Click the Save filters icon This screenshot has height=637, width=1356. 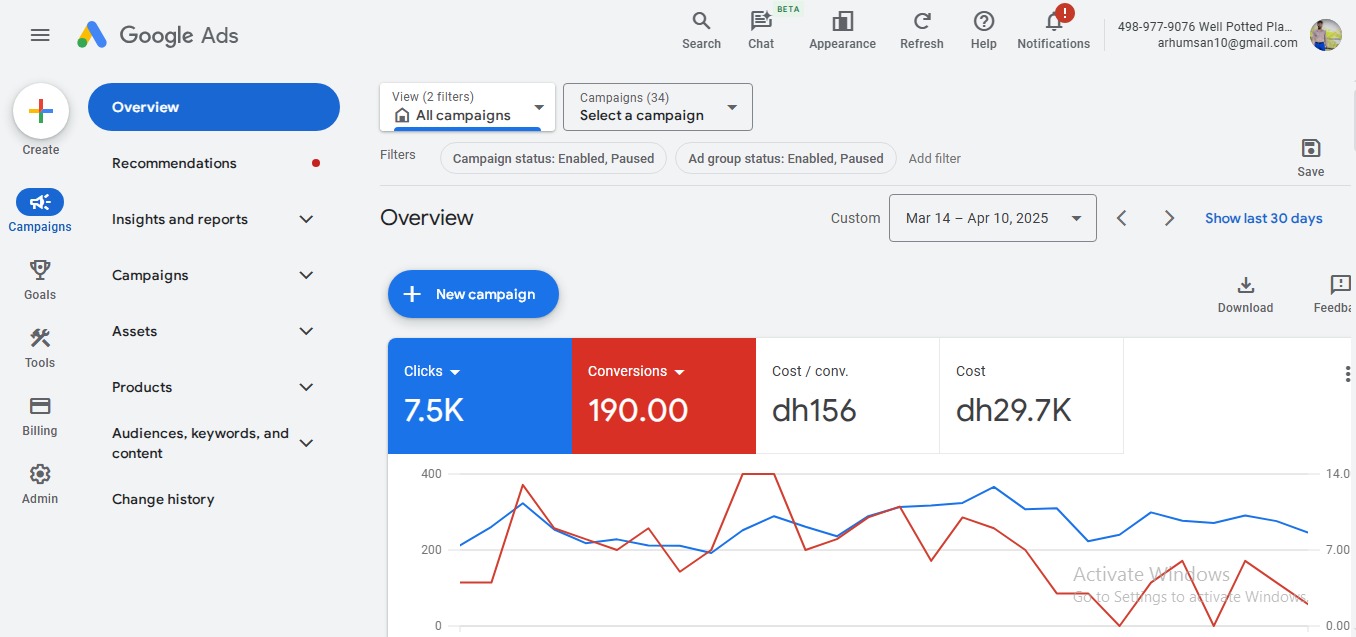tap(1310, 149)
